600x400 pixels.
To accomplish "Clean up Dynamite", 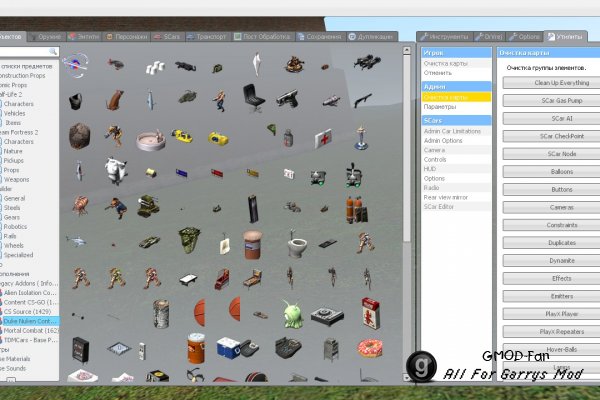I will (551, 261).
